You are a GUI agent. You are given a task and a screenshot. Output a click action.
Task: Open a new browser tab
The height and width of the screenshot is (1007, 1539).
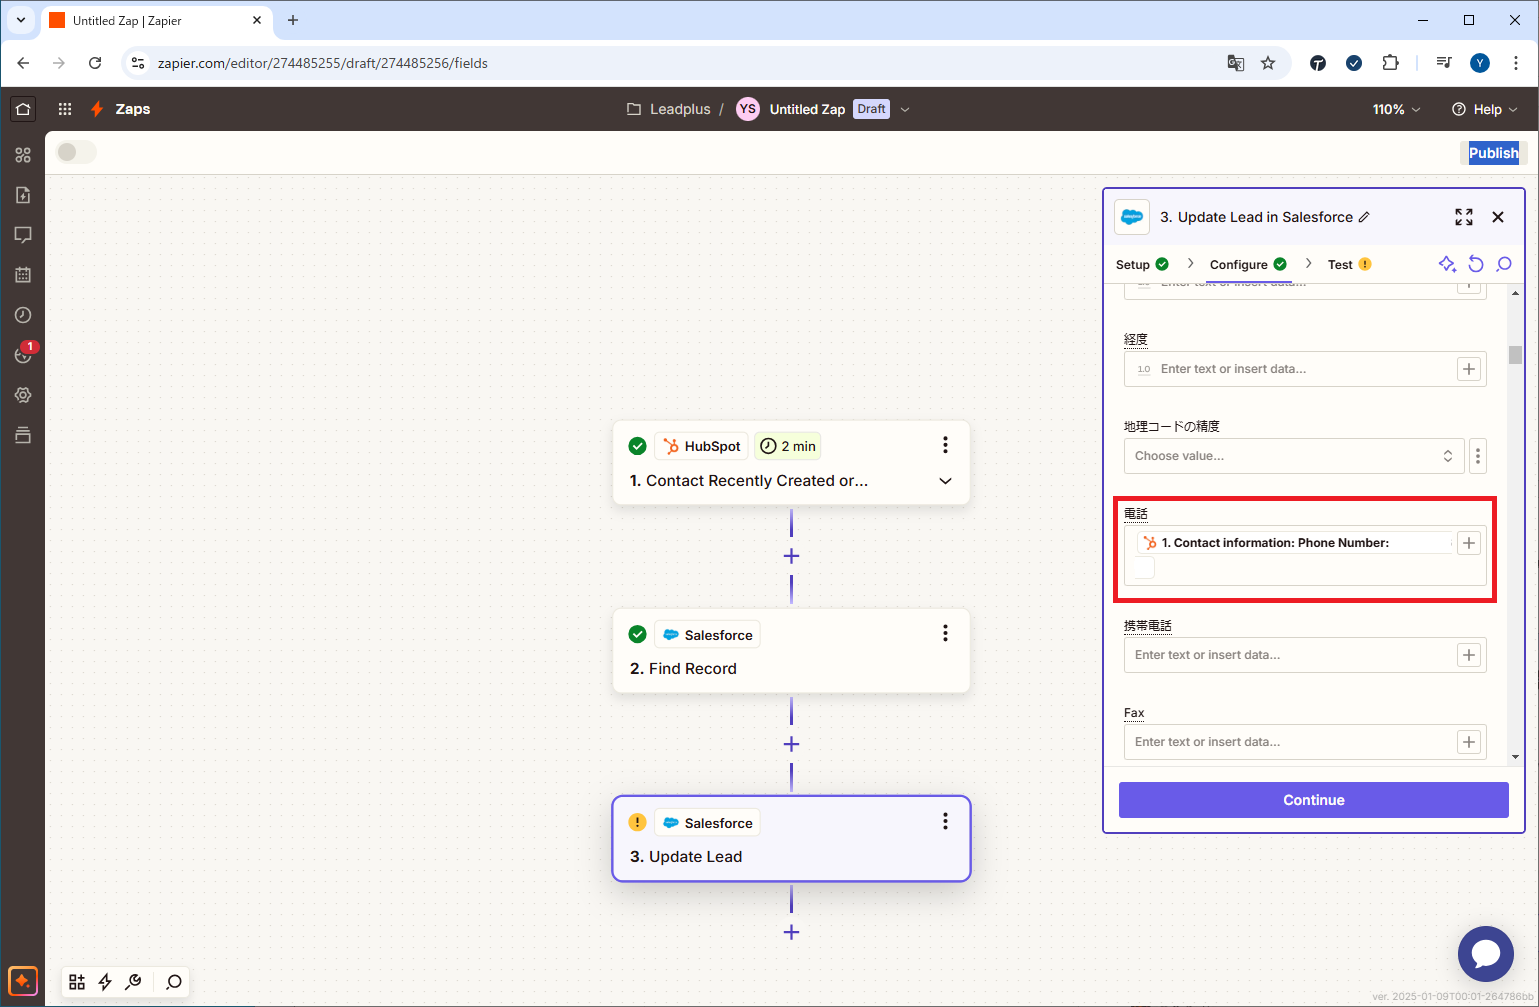(293, 20)
